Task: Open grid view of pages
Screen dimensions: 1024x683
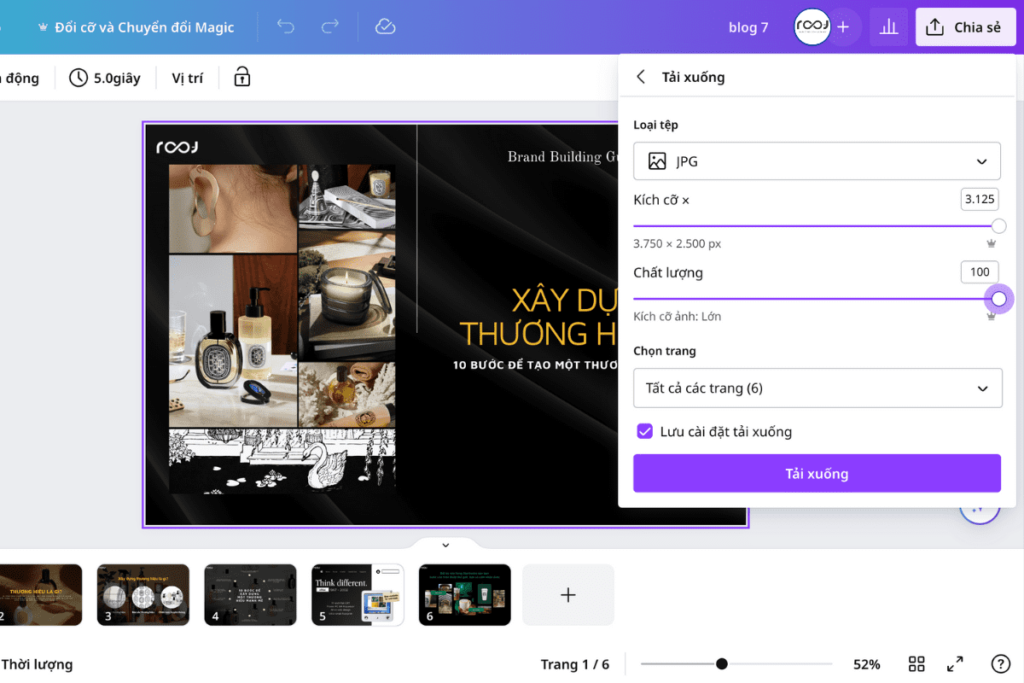Action: tap(916, 664)
